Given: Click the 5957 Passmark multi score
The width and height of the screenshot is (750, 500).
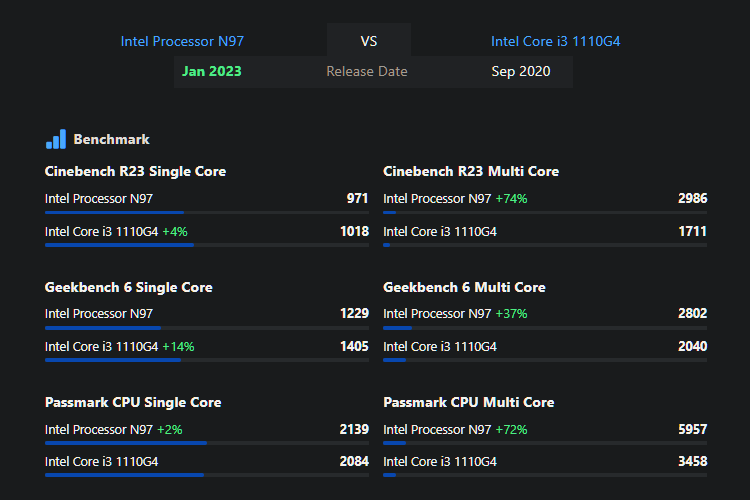Looking at the screenshot, I should [693, 429].
